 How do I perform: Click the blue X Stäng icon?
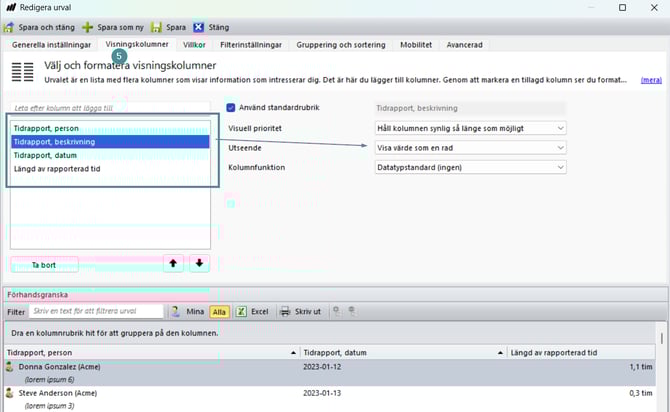coord(199,27)
